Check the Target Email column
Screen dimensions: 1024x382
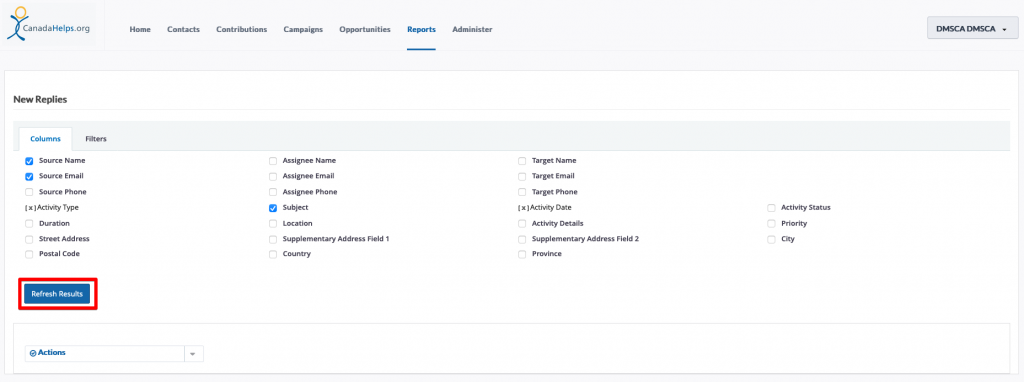click(522, 176)
